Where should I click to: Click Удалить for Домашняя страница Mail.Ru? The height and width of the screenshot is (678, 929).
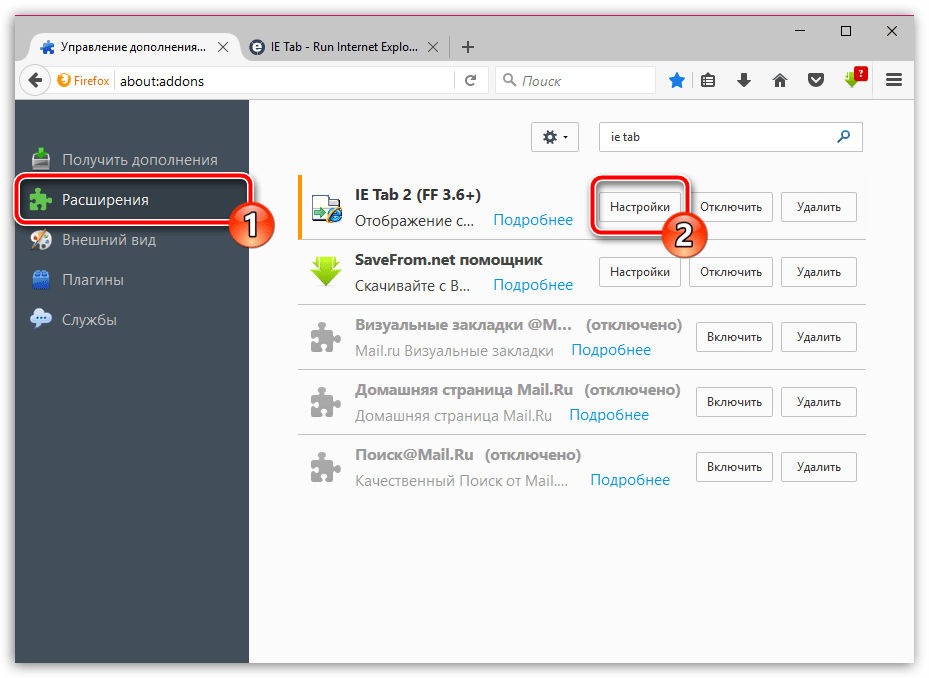[x=819, y=402]
